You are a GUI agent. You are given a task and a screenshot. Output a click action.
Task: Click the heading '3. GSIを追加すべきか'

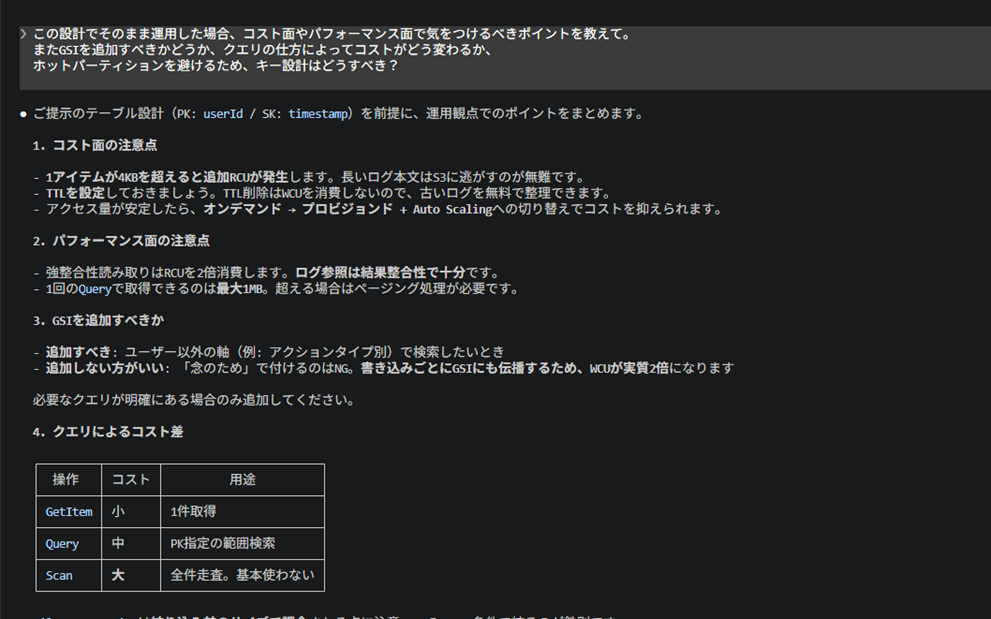click(x=98, y=321)
